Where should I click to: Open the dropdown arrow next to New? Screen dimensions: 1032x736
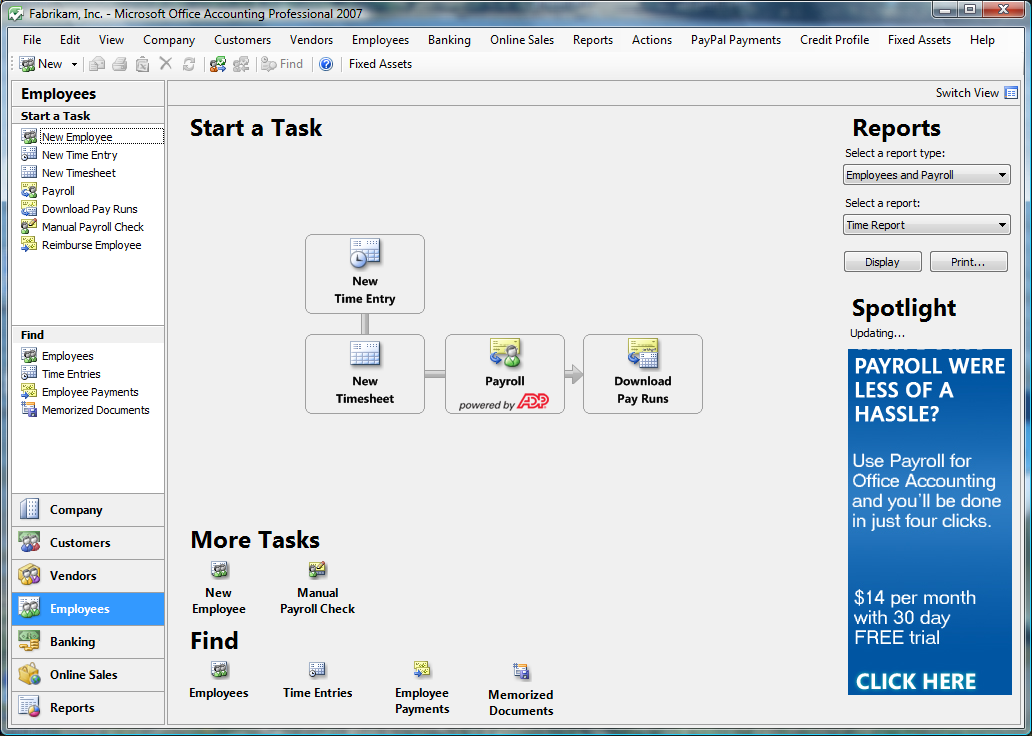coord(74,64)
